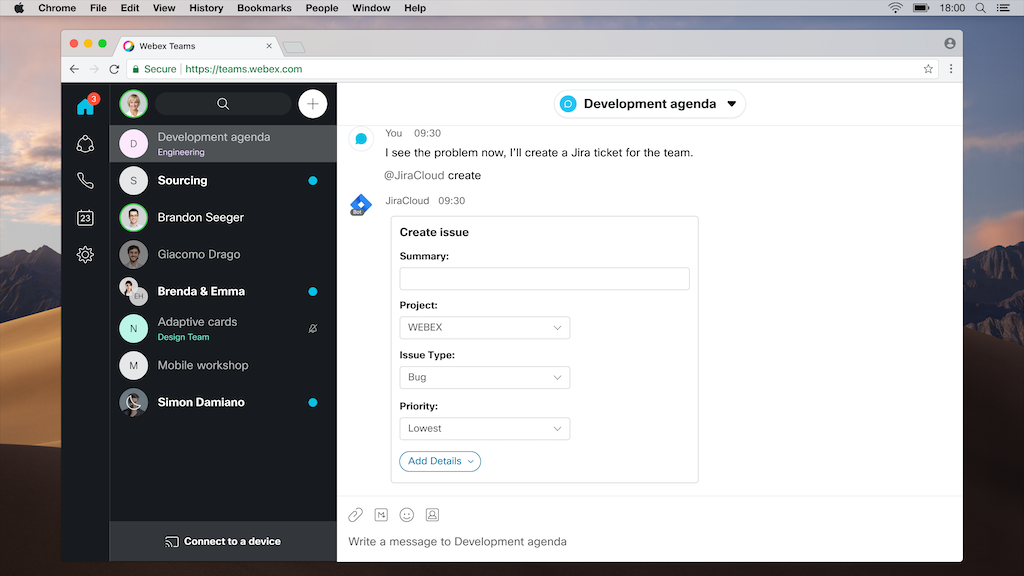Open the Mobile workshop space
The height and width of the screenshot is (576, 1024).
click(x=223, y=366)
